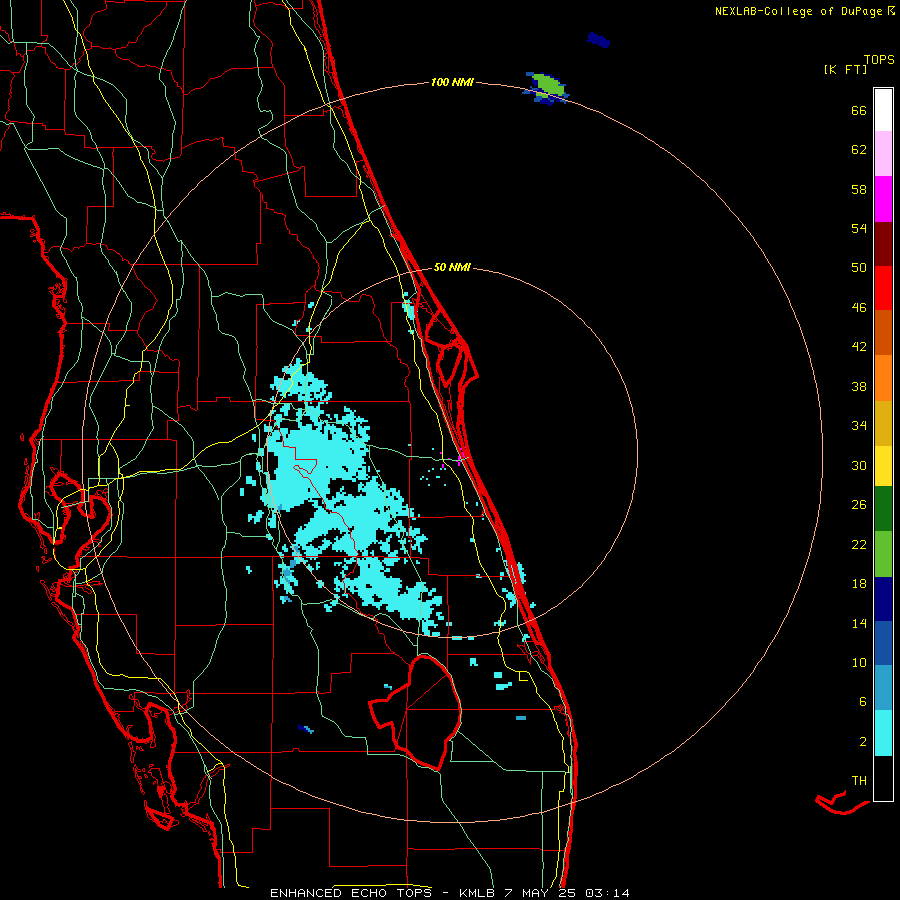Click the dark red swatch between 54 and 50
This screenshot has height=900, width=900.
pos(883,244)
